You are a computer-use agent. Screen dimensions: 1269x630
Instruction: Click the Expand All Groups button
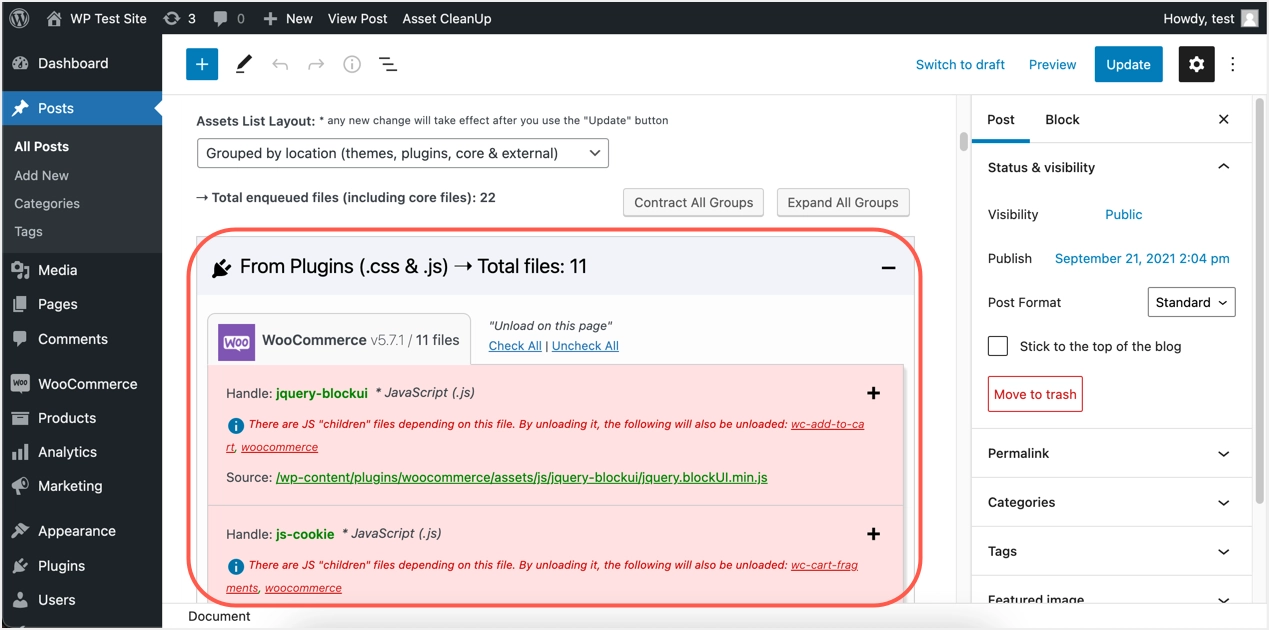(843, 202)
